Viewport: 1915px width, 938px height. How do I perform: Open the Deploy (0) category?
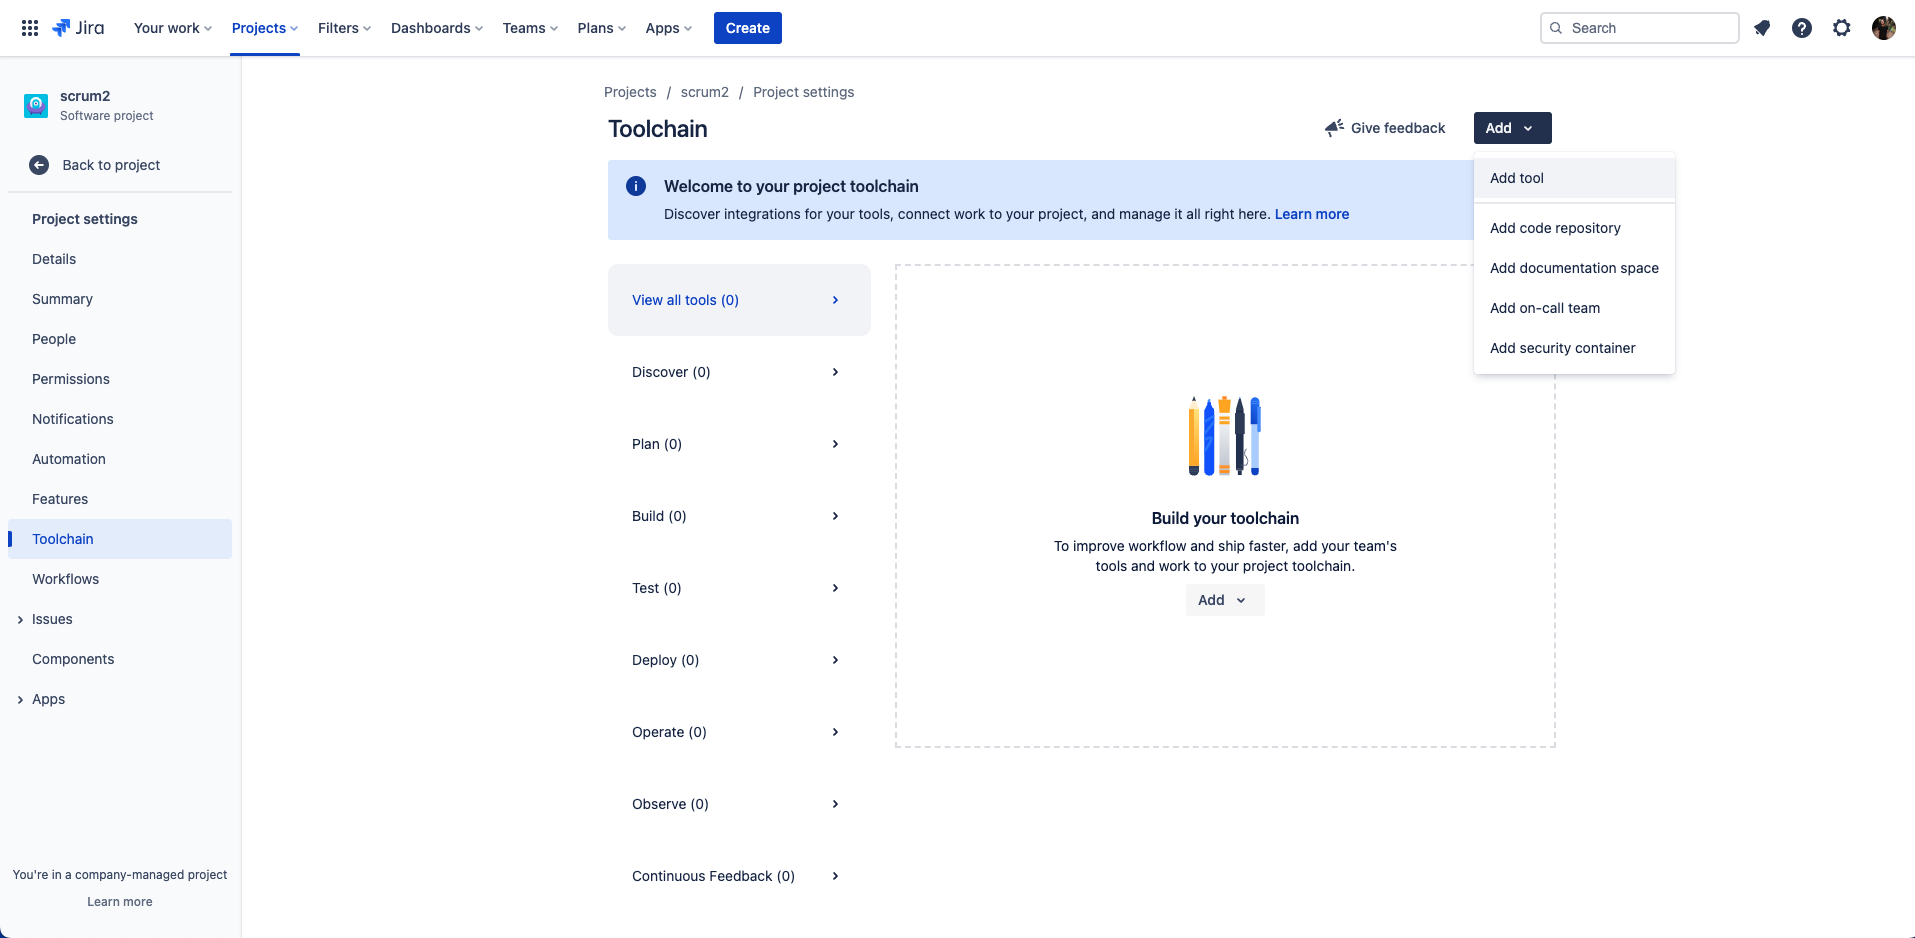pyautogui.click(x=739, y=660)
